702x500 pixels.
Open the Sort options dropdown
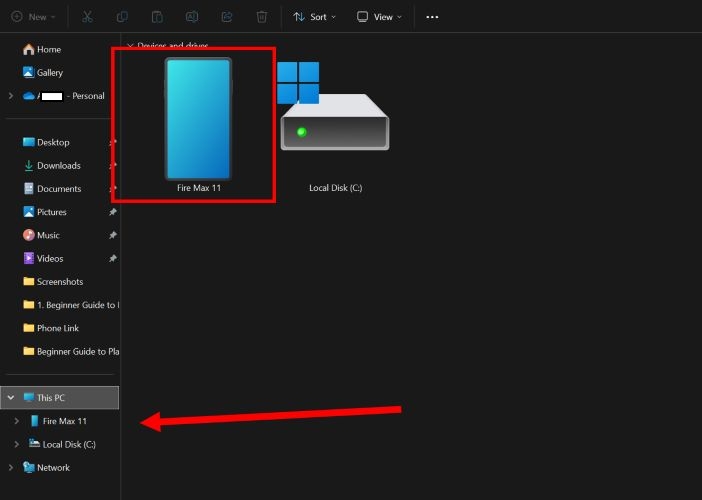(x=314, y=17)
